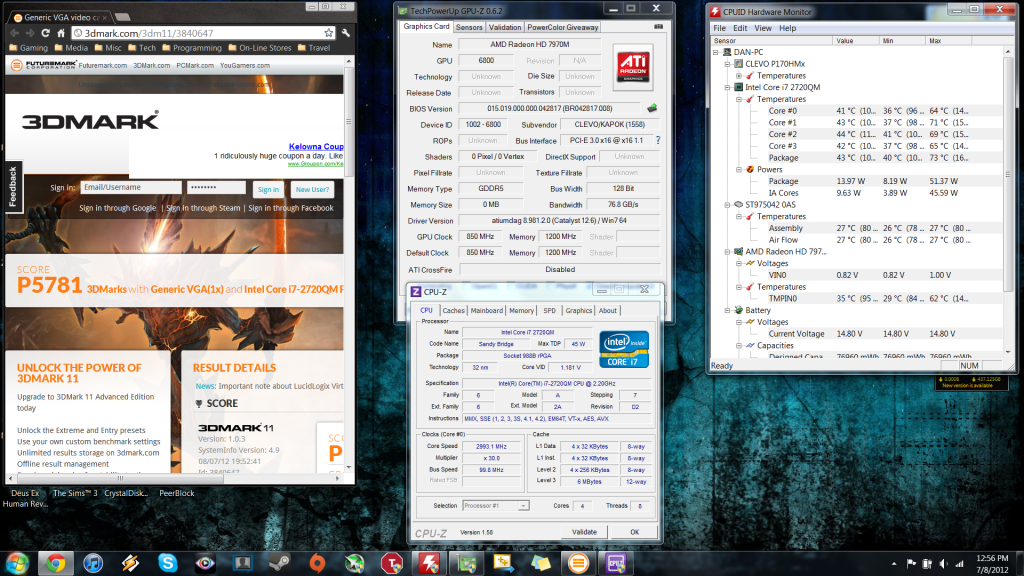Click the Validate button in CPU-Z

(x=584, y=532)
